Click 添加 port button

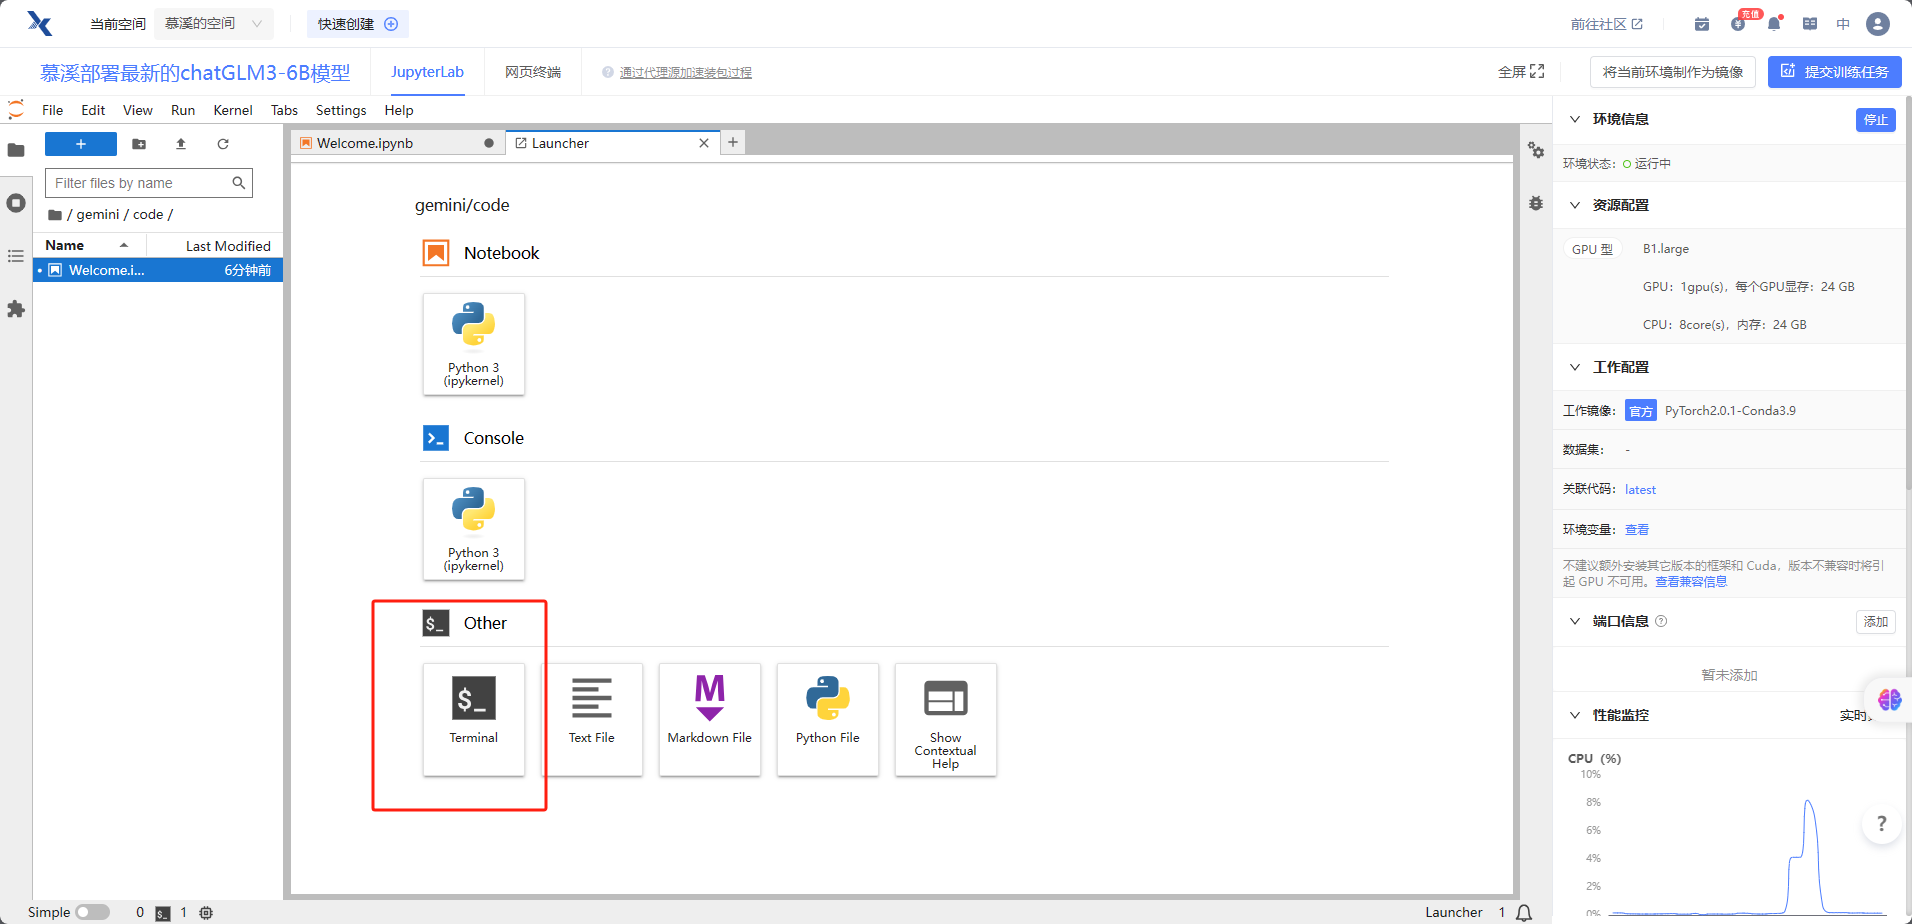(1876, 621)
